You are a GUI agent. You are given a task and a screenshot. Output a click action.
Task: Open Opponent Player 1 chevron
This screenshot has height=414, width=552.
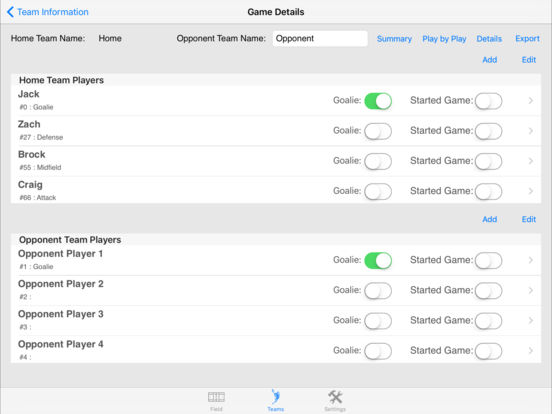tap(531, 260)
